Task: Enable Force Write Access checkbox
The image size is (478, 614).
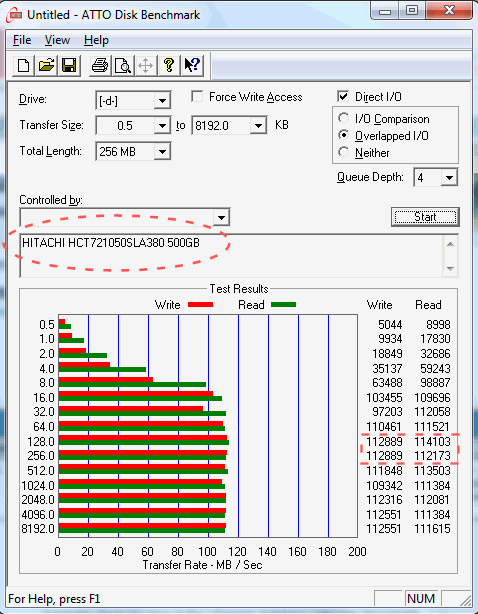Action: coord(197,97)
